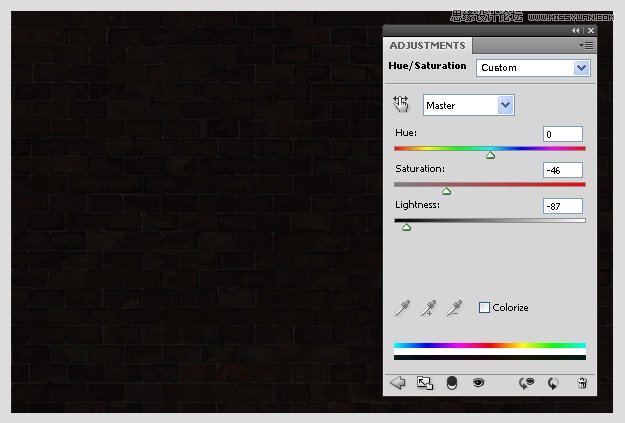The width and height of the screenshot is (625, 423).
Task: Click the Saturation label text
Action: (x=420, y=169)
